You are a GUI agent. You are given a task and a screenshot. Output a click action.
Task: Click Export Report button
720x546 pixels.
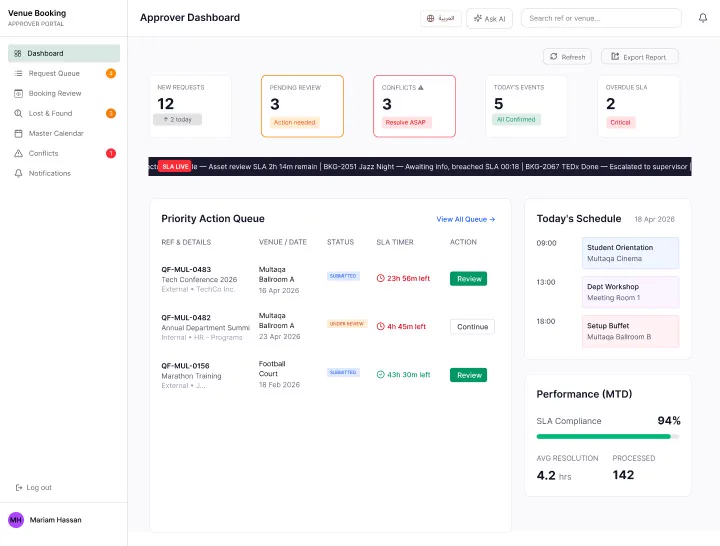640,56
